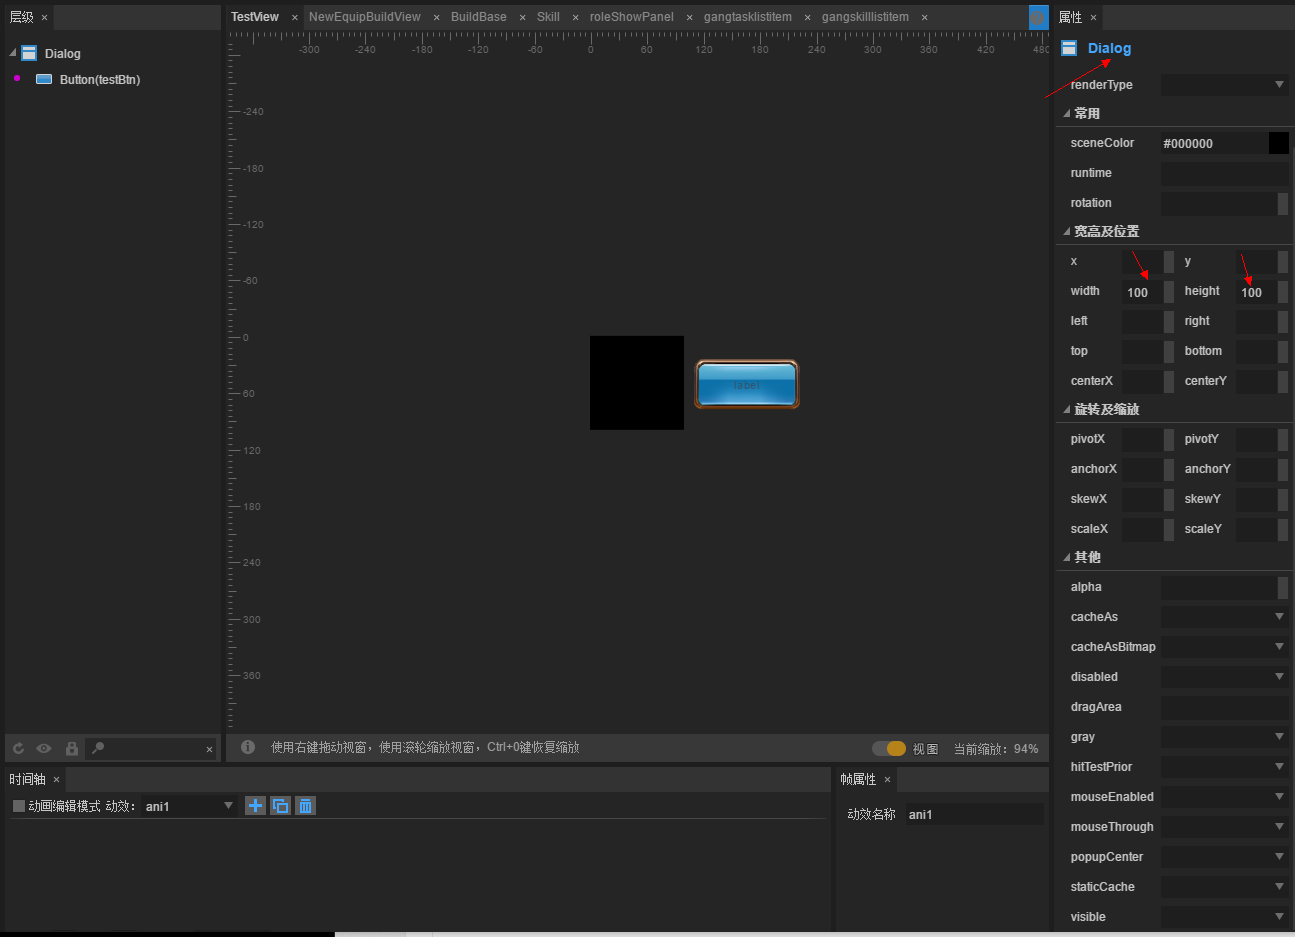The width and height of the screenshot is (1295, 937).
Task: Click the Button(testBtn) node icon
Action: click(44, 79)
